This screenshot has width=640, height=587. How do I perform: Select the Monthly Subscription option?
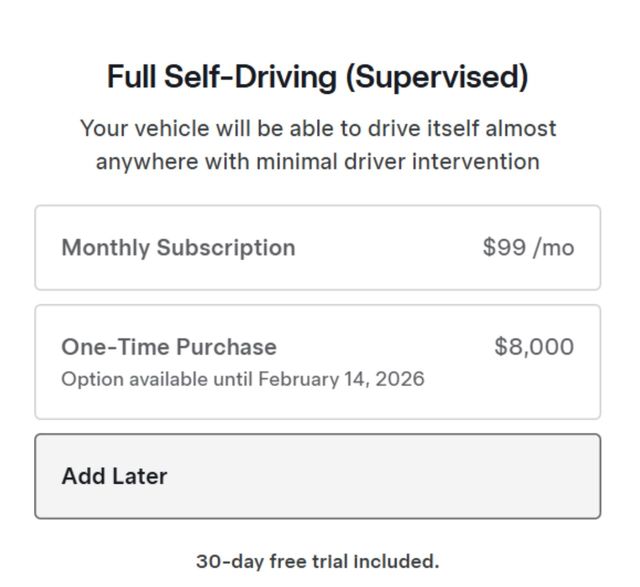[x=317, y=248]
